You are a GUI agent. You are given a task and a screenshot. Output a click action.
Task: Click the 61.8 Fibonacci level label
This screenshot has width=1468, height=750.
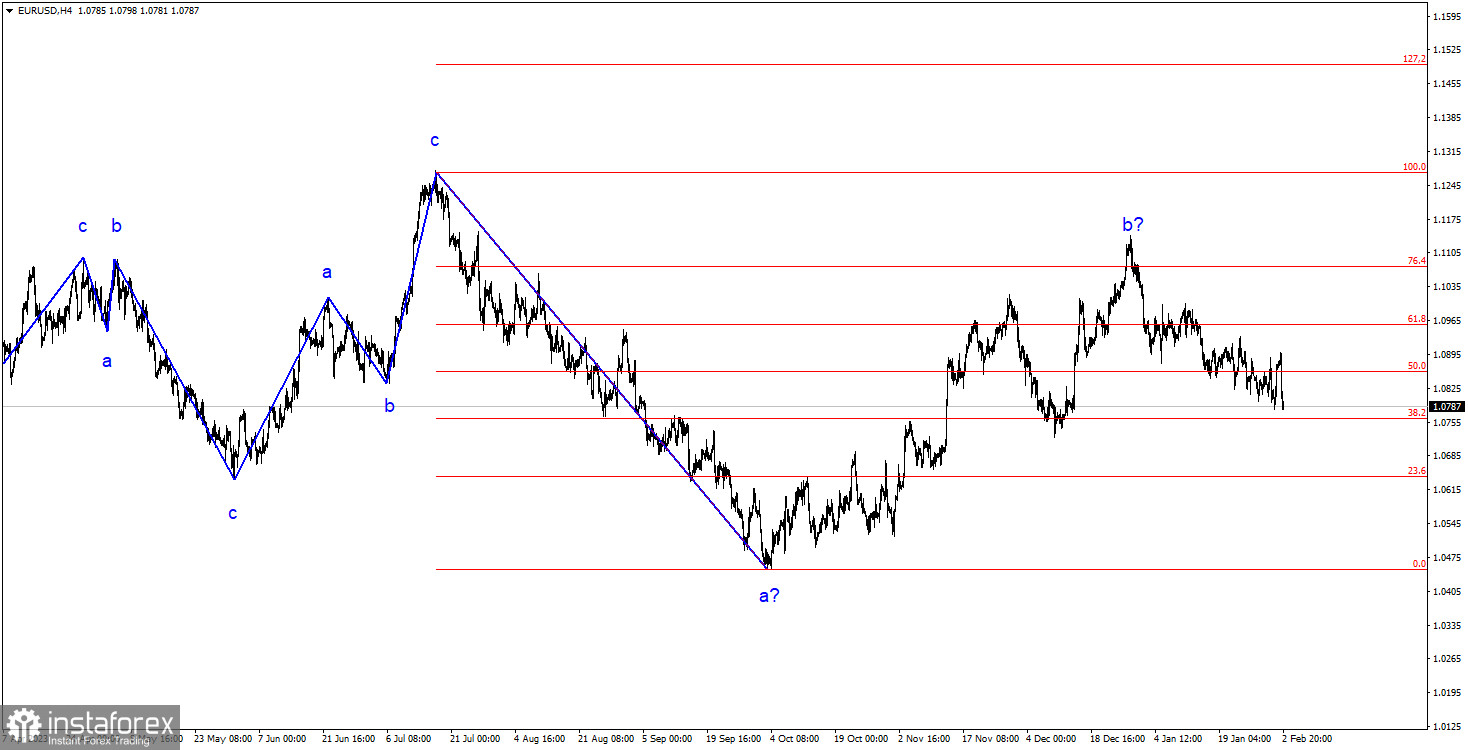tap(1416, 319)
